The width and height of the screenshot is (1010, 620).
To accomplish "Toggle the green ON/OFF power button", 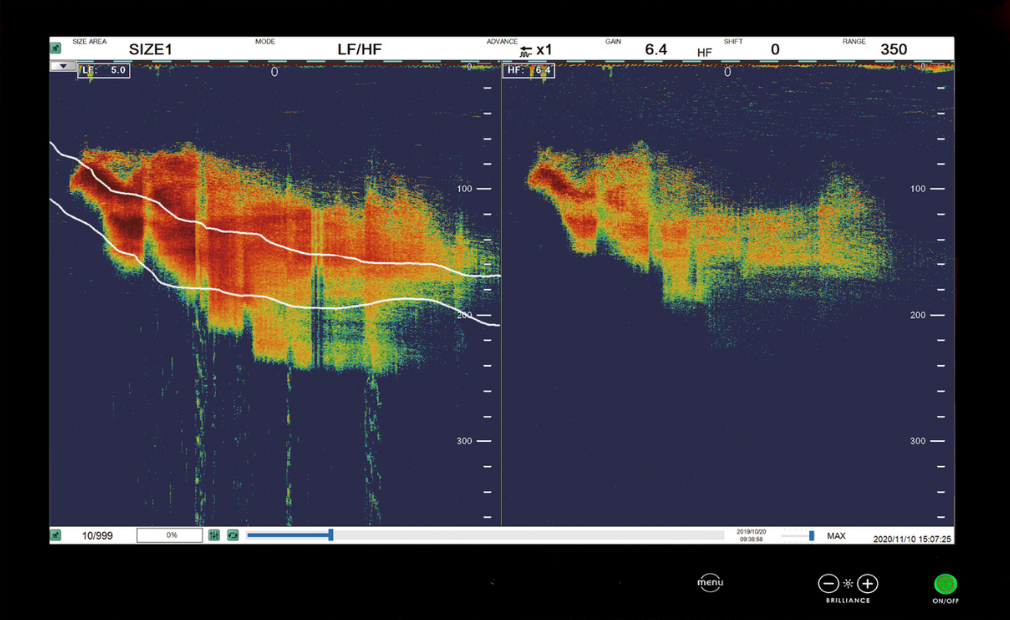I will click(x=945, y=584).
